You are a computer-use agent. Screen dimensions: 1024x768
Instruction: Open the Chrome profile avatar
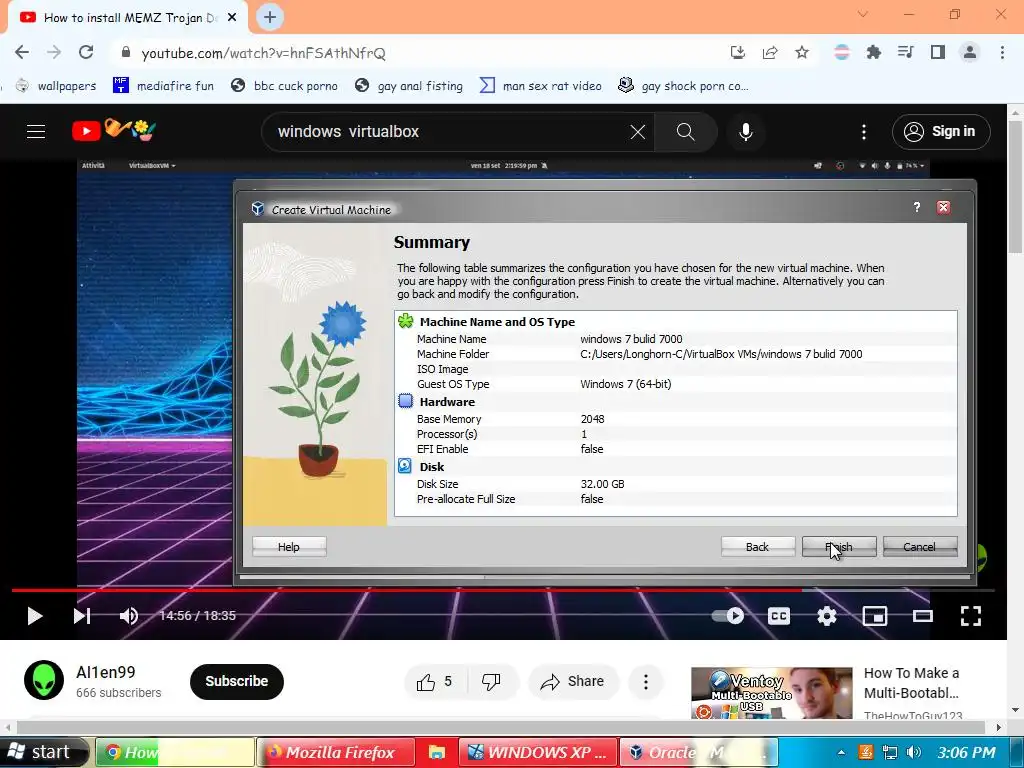970,53
